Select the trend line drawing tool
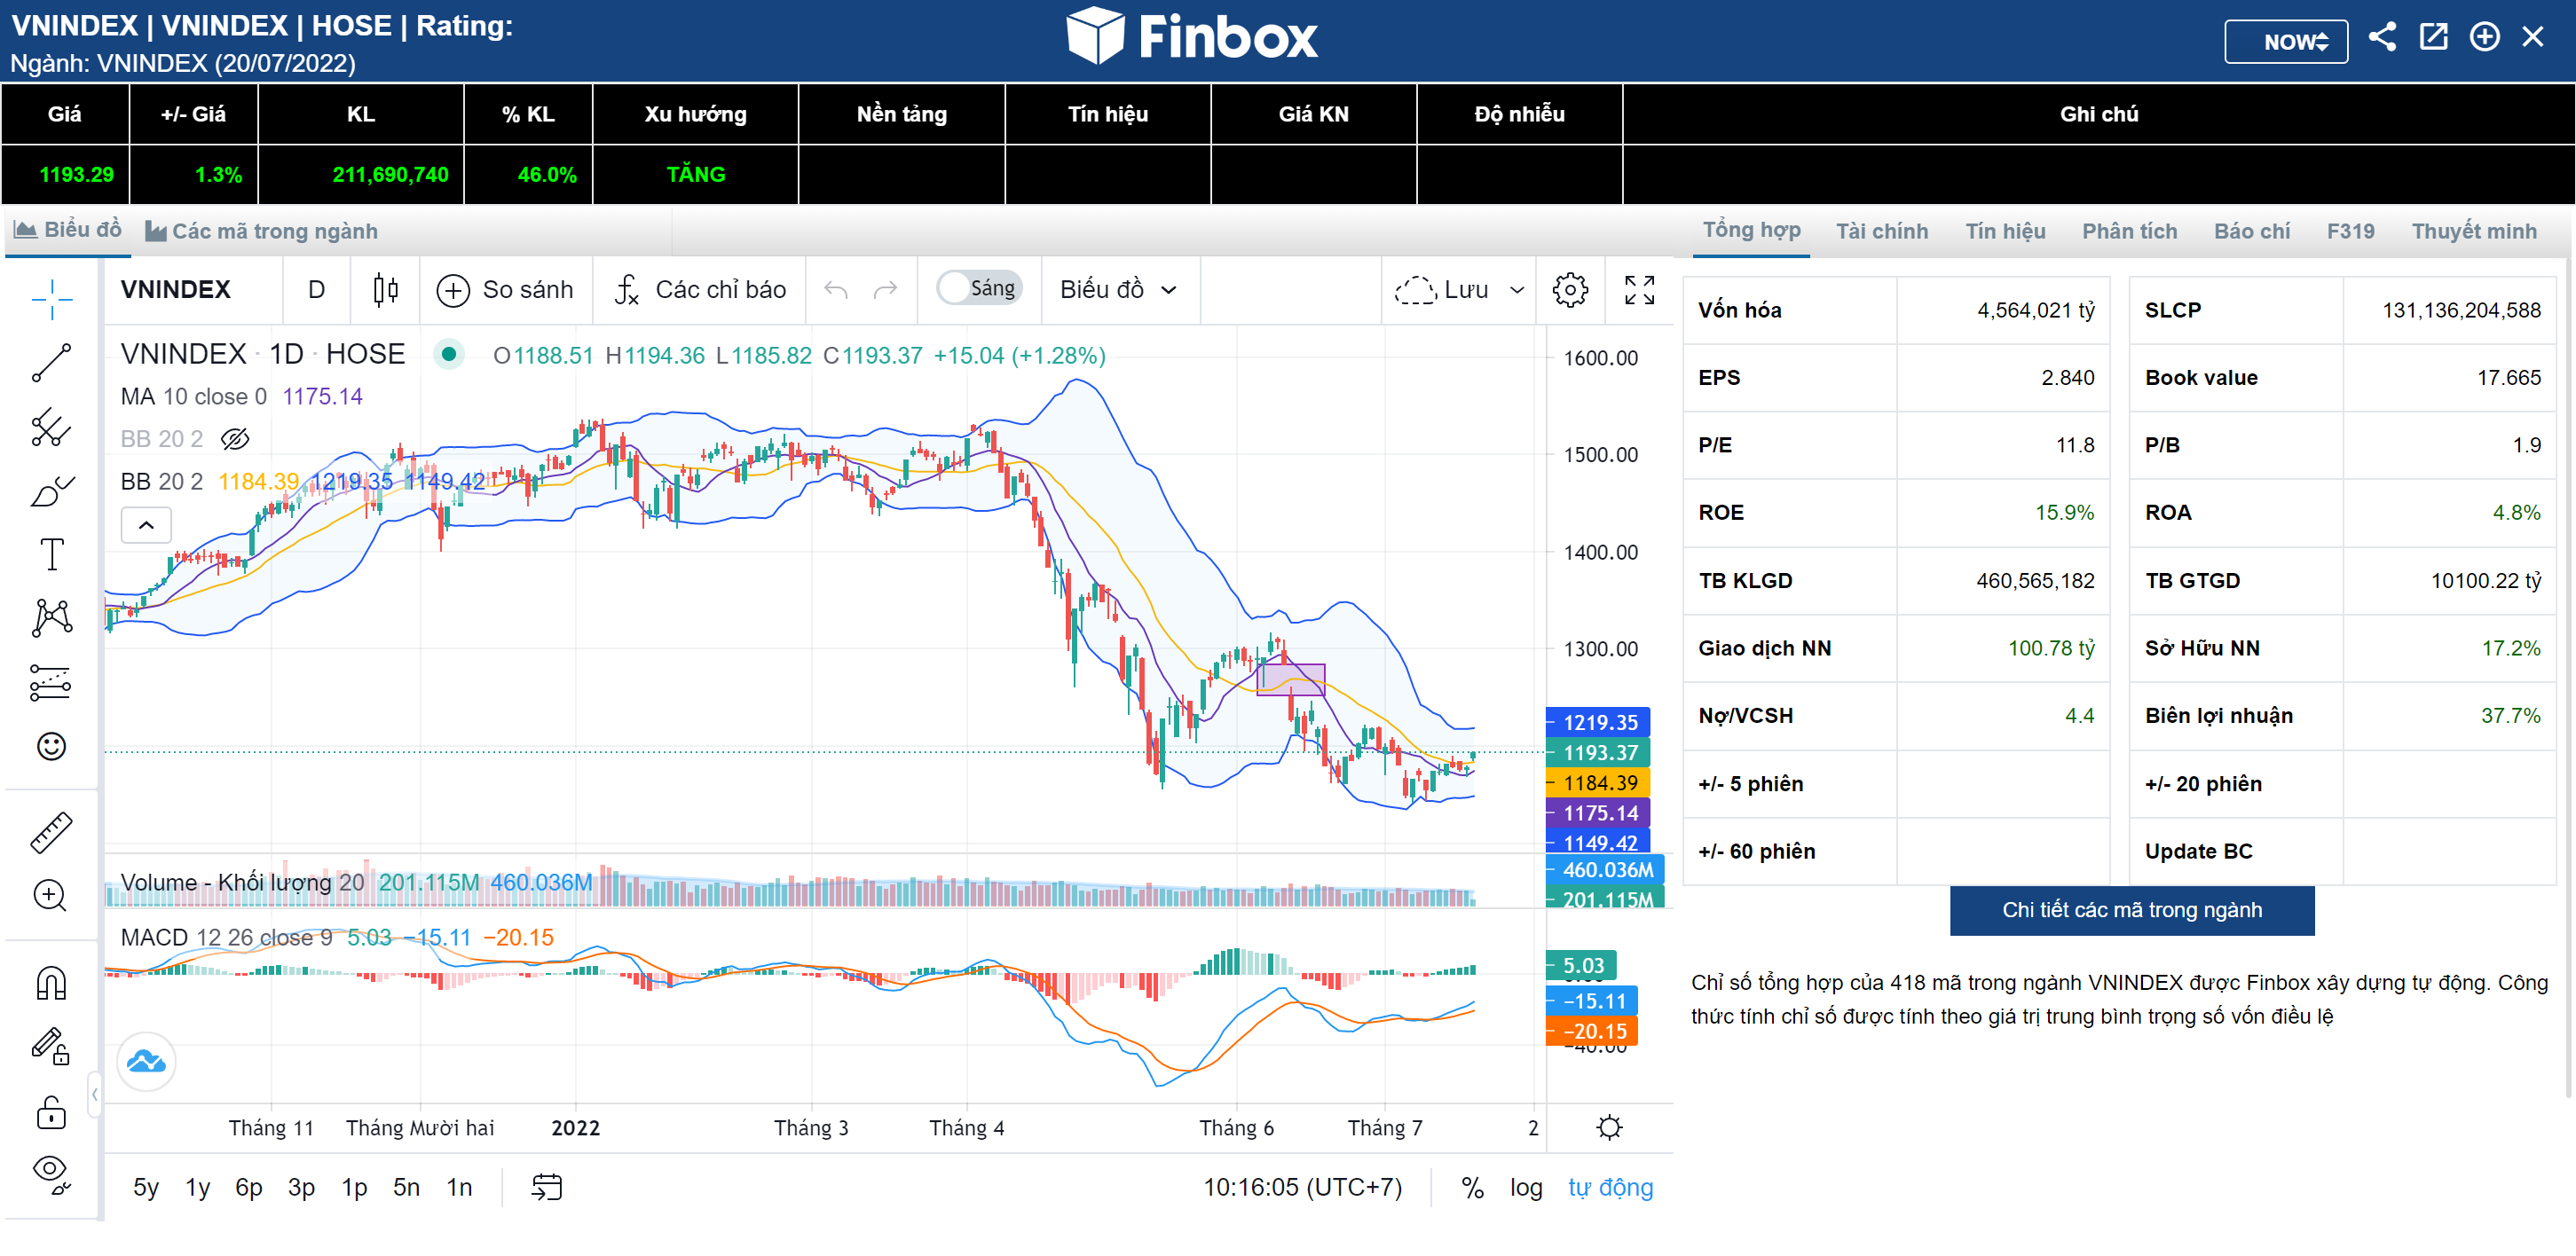2576x1256 pixels. coord(51,363)
